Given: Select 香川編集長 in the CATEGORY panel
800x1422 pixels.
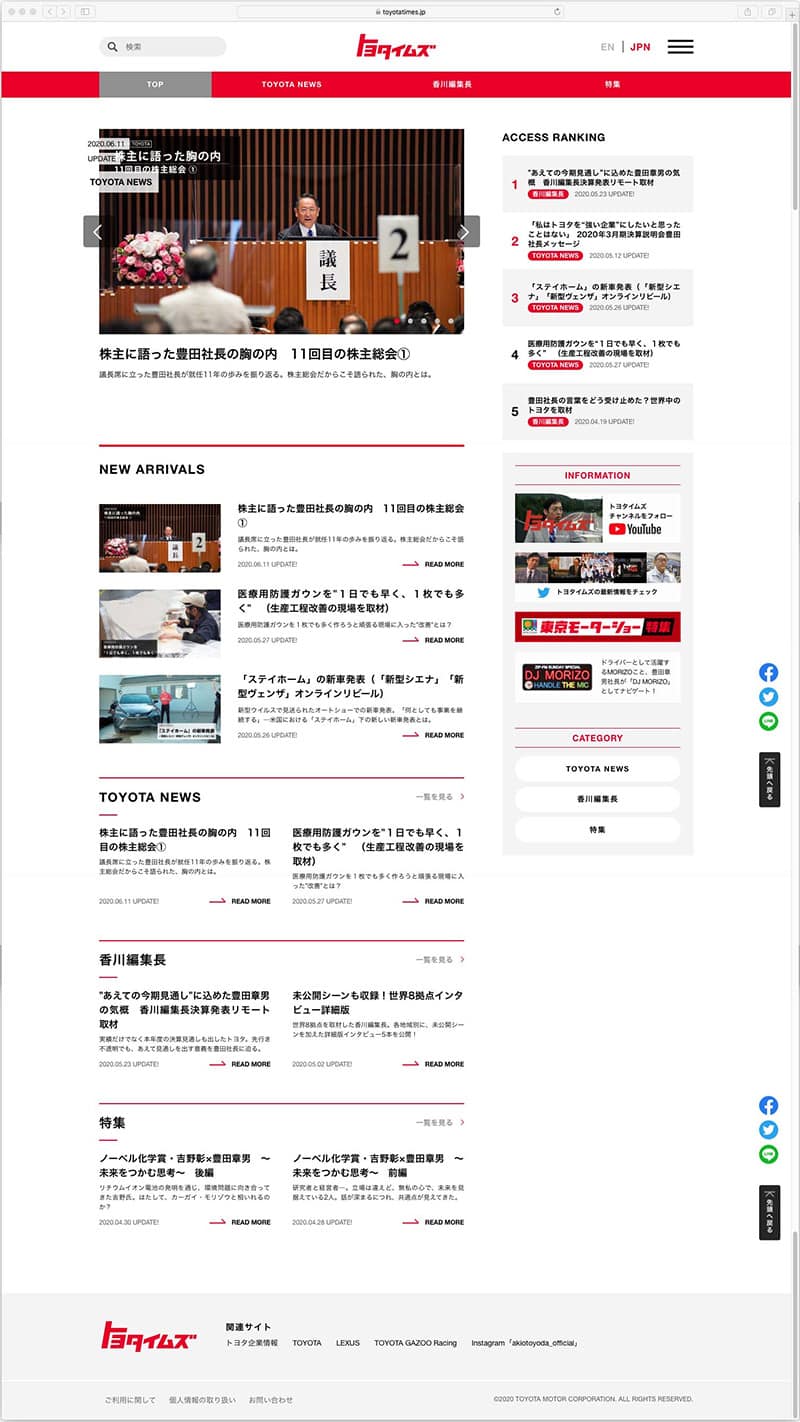Looking at the screenshot, I should click(x=598, y=799).
